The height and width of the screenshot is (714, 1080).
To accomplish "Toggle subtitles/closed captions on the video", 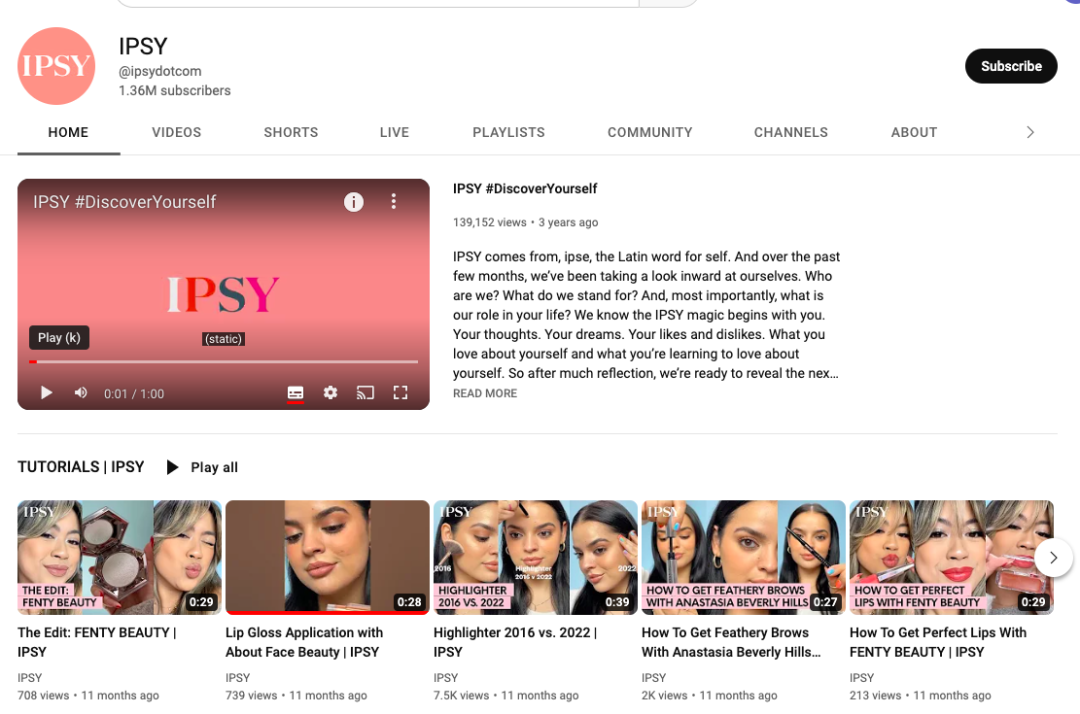I will pos(295,393).
